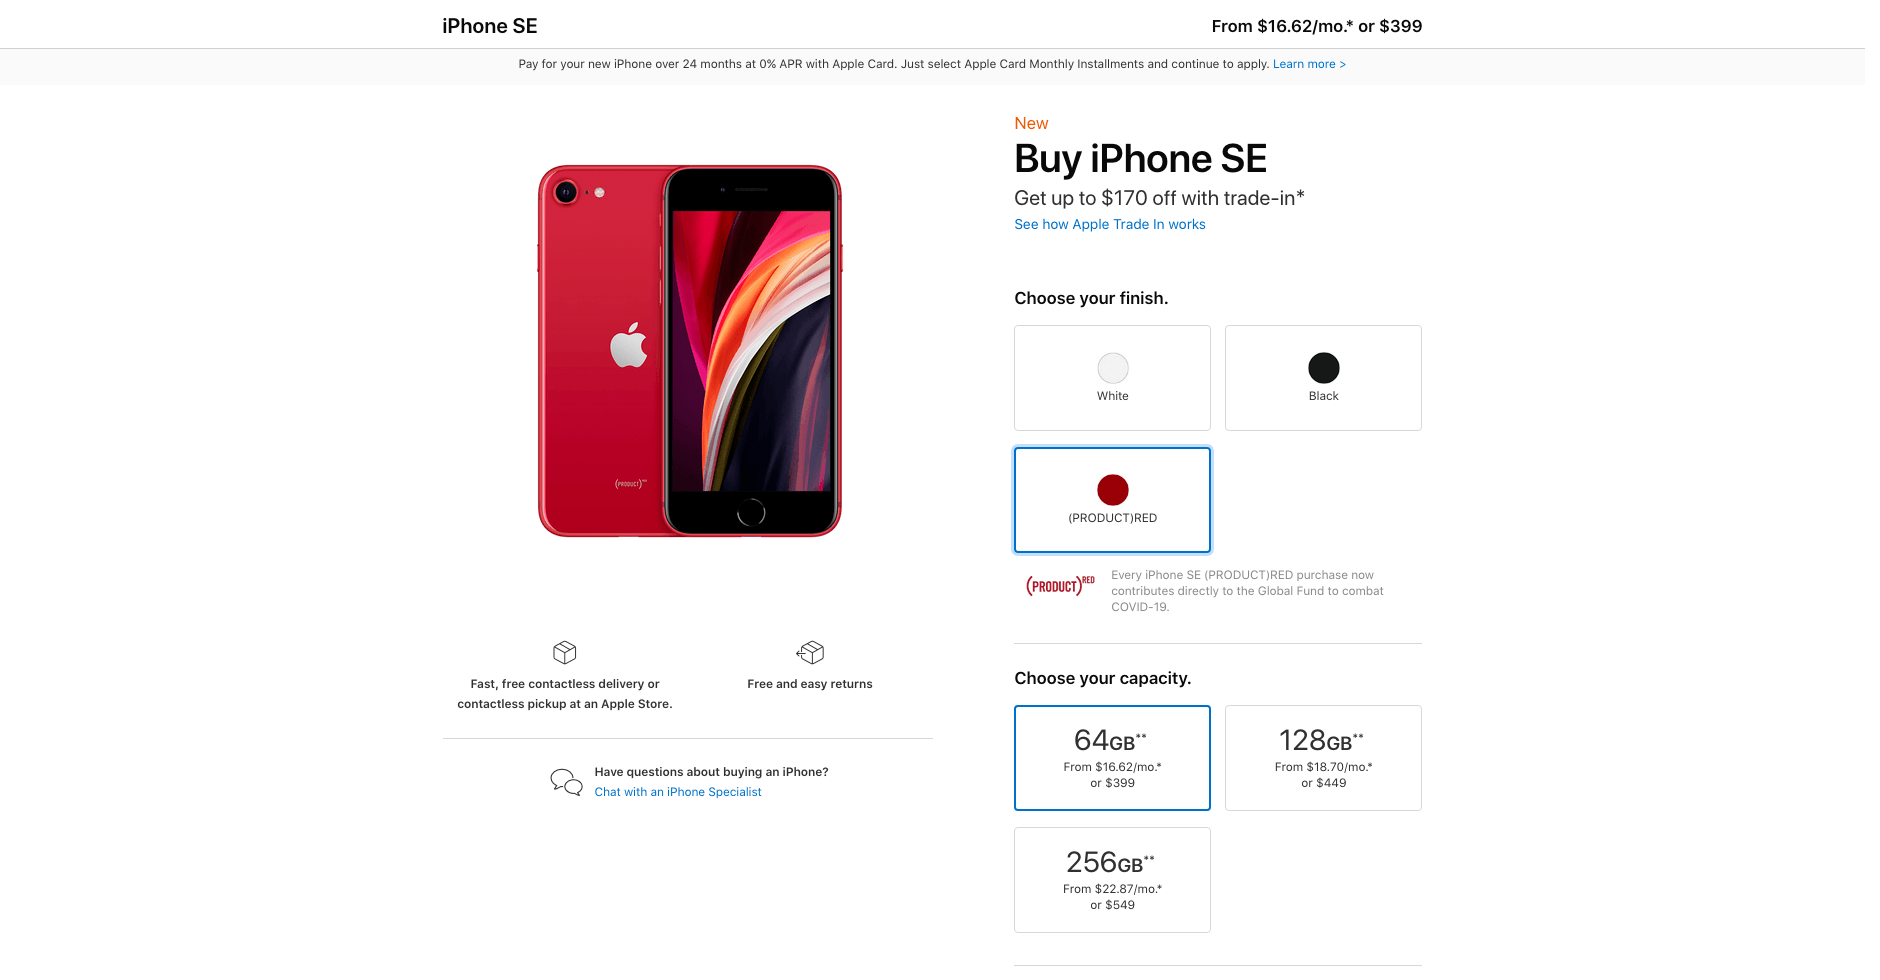
Task: Click the black color swatch circle
Action: [1322, 368]
